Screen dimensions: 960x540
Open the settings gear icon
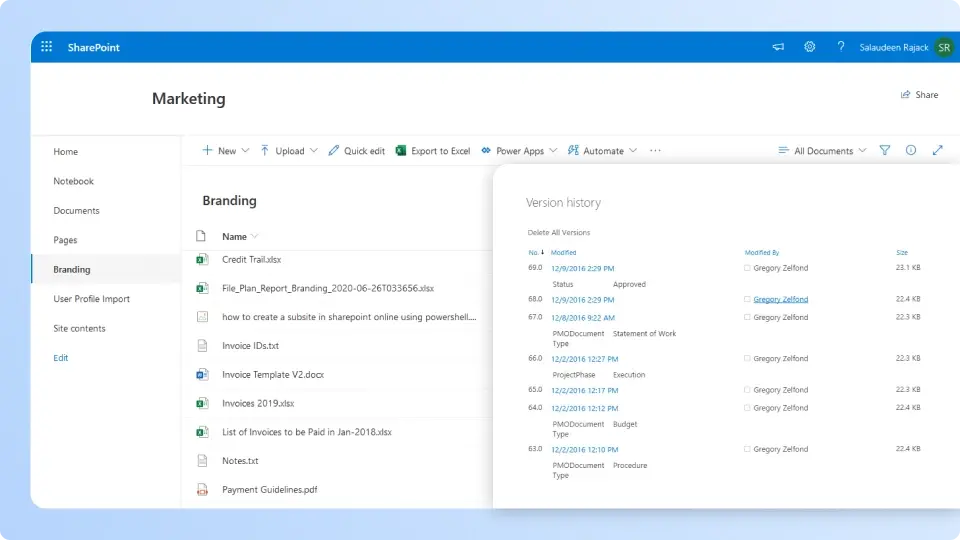point(810,47)
